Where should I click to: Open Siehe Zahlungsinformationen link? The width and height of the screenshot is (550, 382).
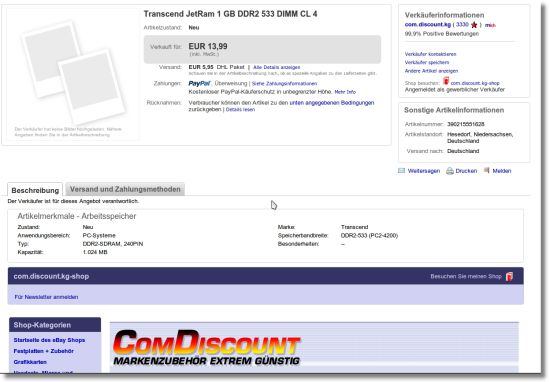[x=284, y=83]
